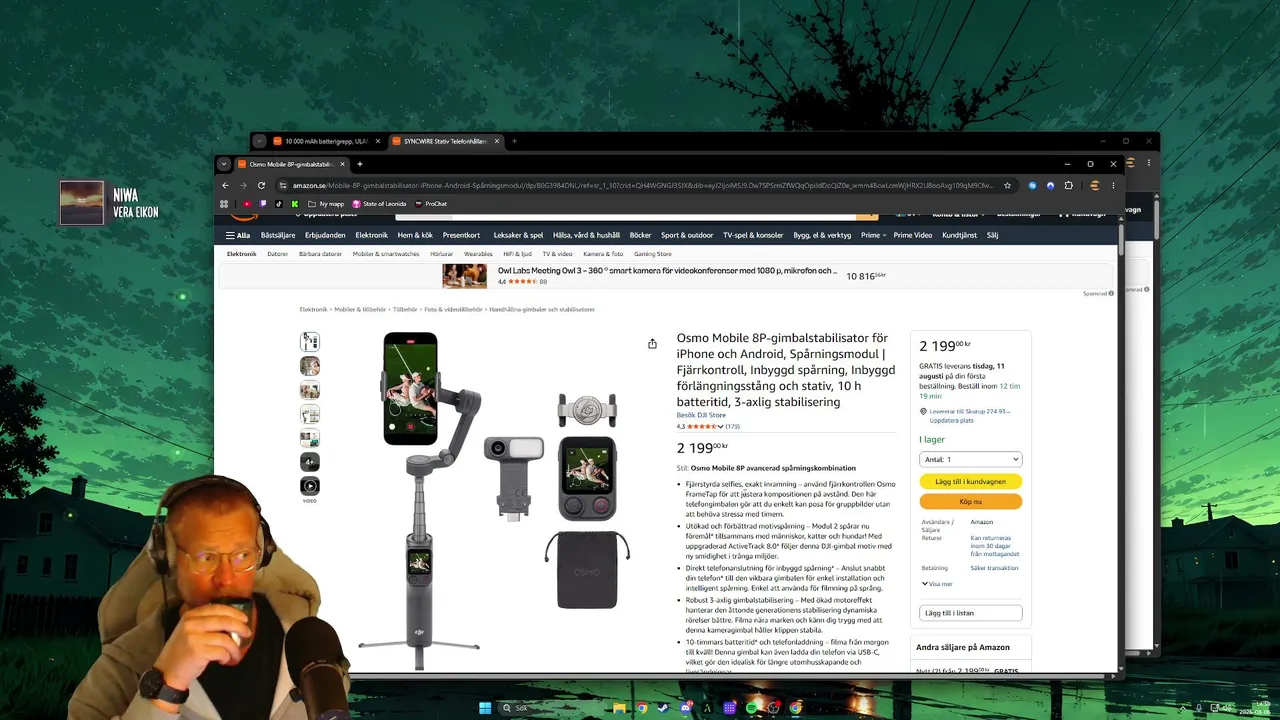Select Datorer in the electronics subnav
This screenshot has width=1280, height=720.
pos(278,254)
